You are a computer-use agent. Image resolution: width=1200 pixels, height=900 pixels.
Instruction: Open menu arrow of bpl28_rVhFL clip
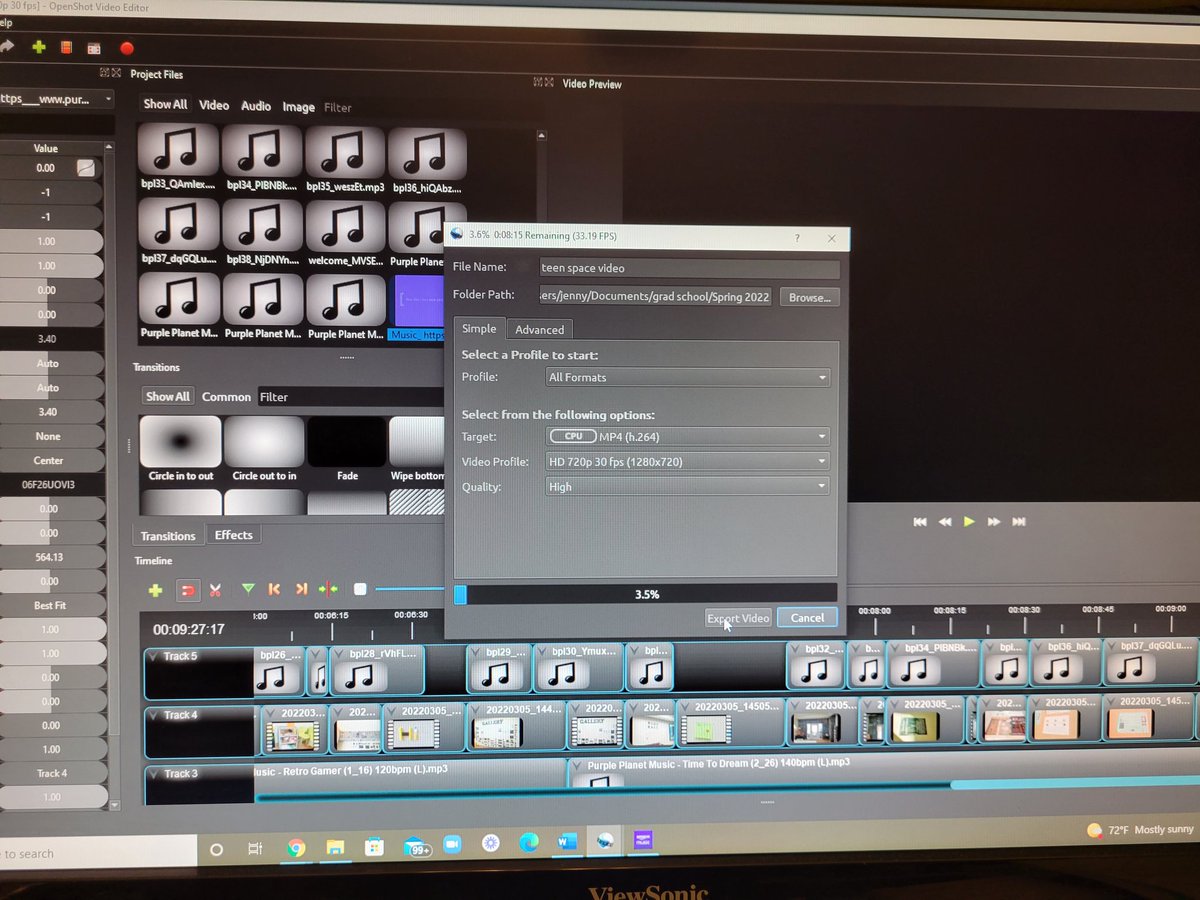(x=340, y=654)
